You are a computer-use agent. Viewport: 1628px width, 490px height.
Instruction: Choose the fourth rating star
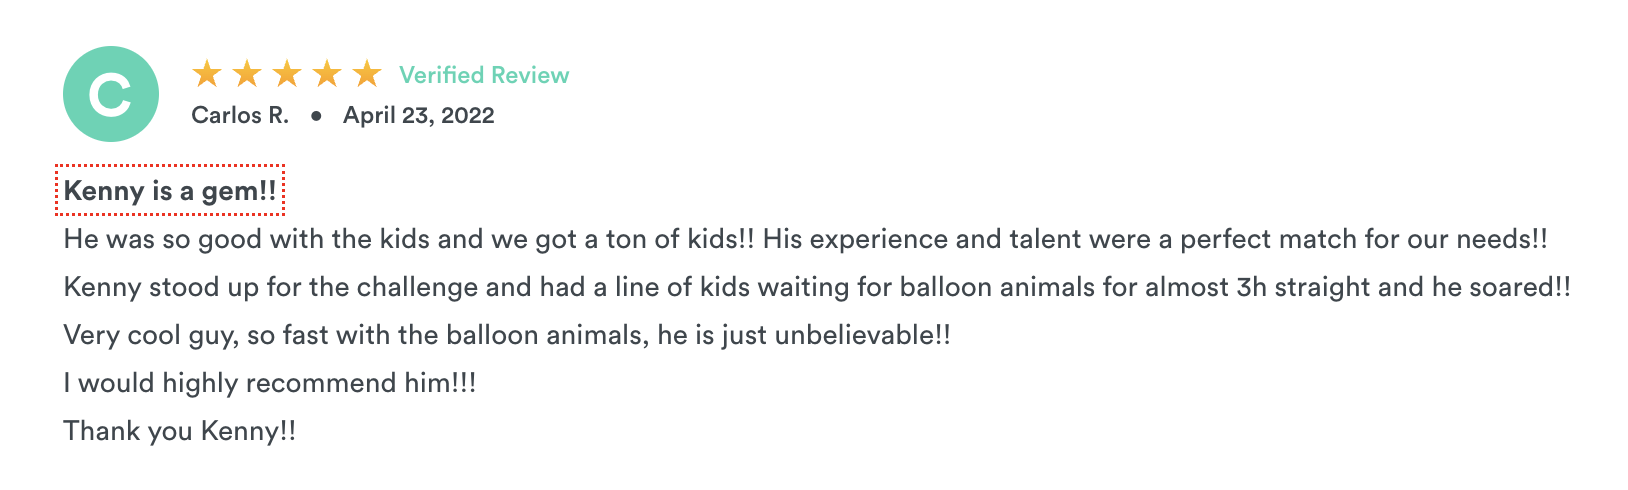click(327, 73)
